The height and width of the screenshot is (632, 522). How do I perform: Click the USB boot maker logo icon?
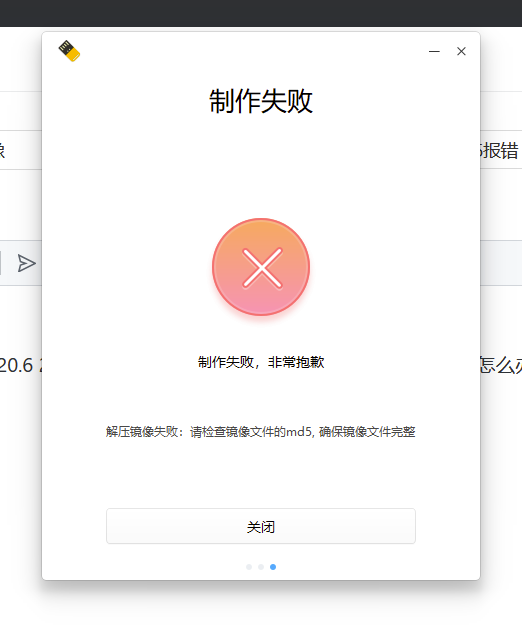pyautogui.click(x=69, y=51)
